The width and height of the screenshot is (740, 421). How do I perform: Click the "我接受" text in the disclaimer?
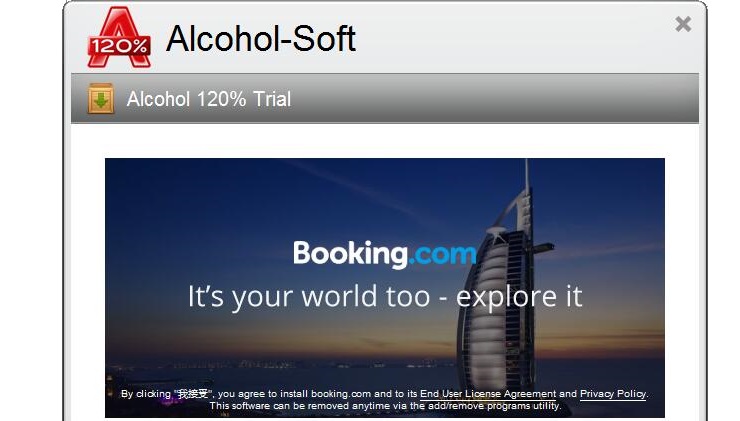pos(193,394)
